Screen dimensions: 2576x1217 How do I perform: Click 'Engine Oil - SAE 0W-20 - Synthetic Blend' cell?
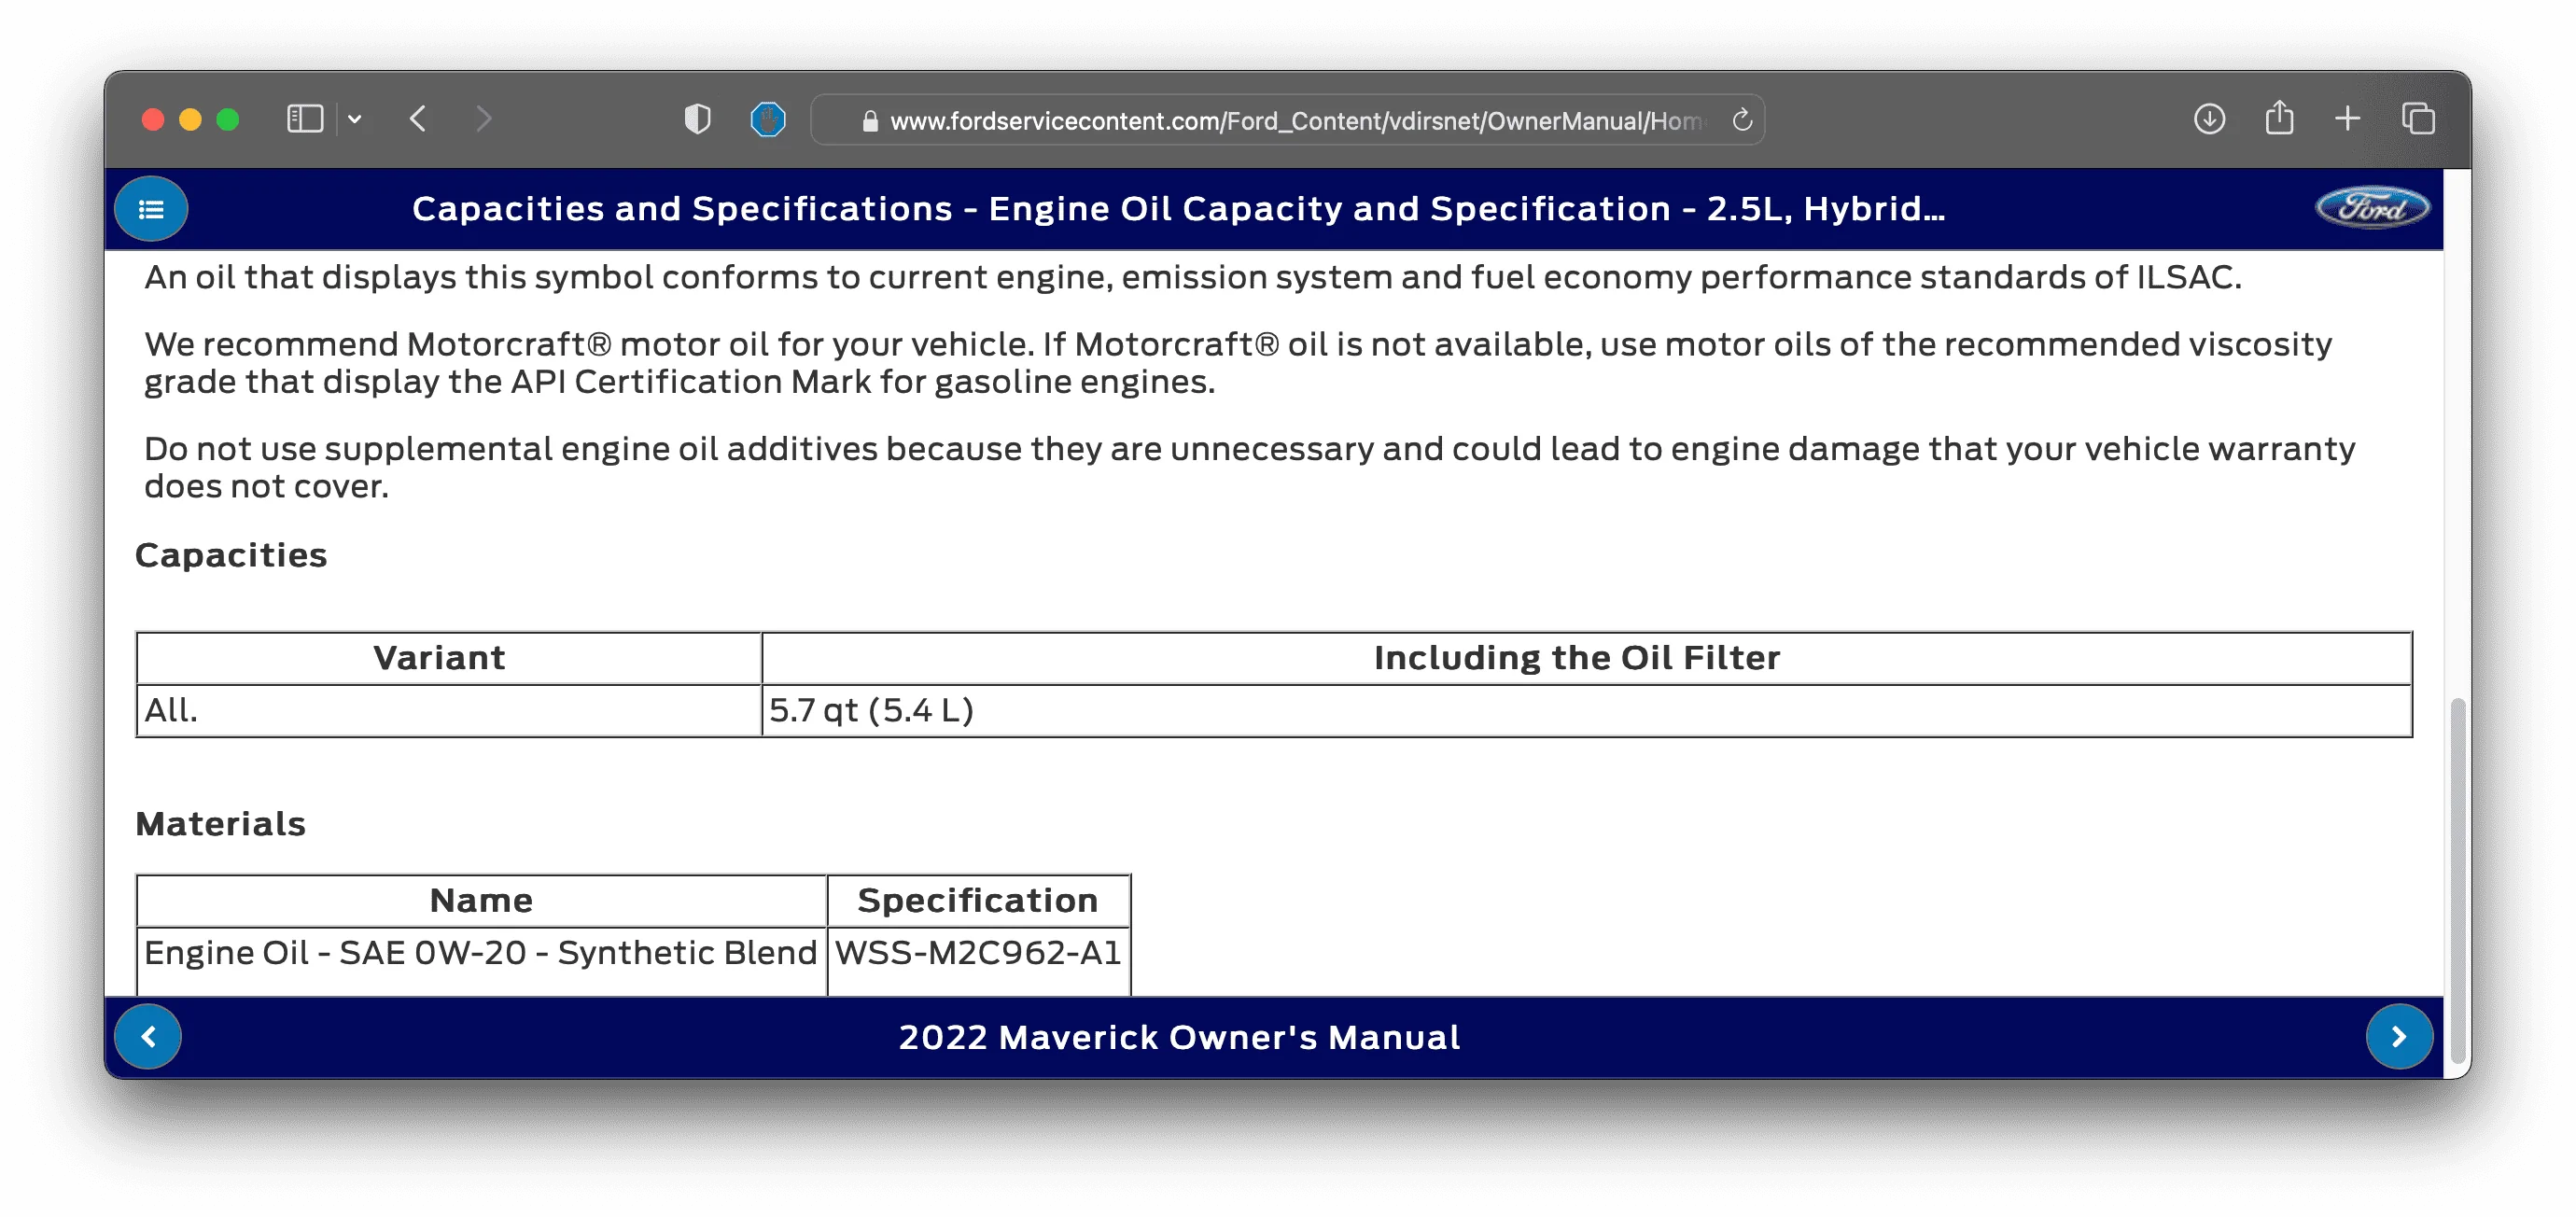pos(481,961)
